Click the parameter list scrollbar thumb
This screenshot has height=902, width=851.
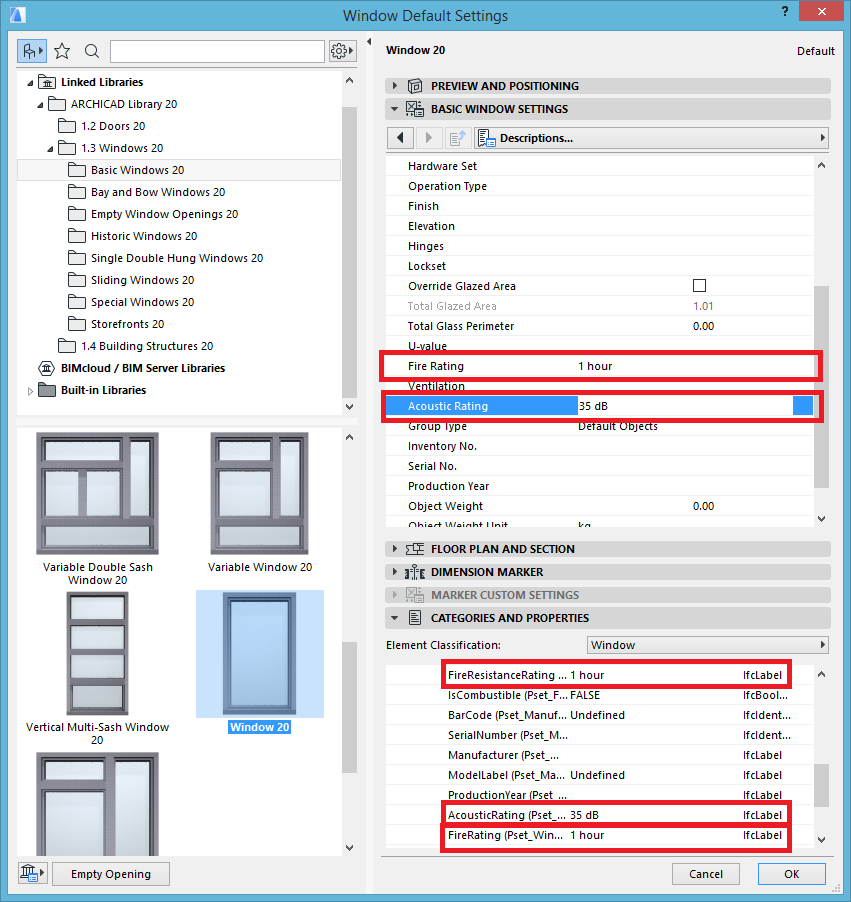pos(822,387)
